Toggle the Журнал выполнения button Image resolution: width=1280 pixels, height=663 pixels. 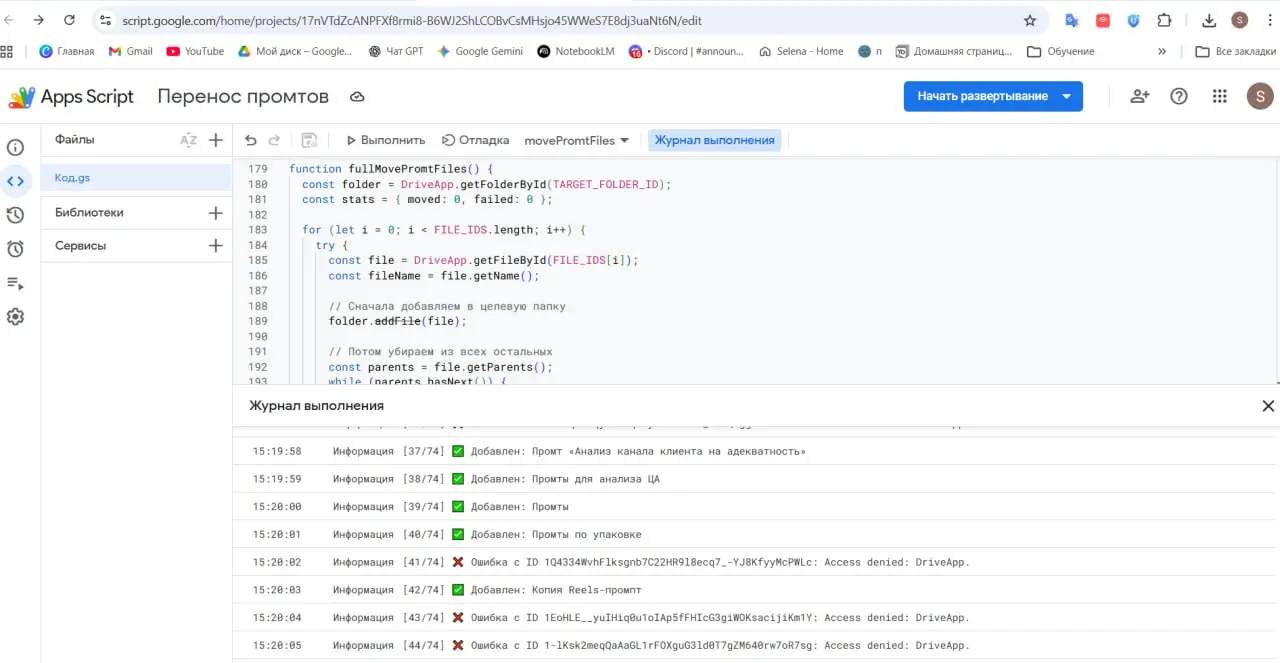pos(714,140)
